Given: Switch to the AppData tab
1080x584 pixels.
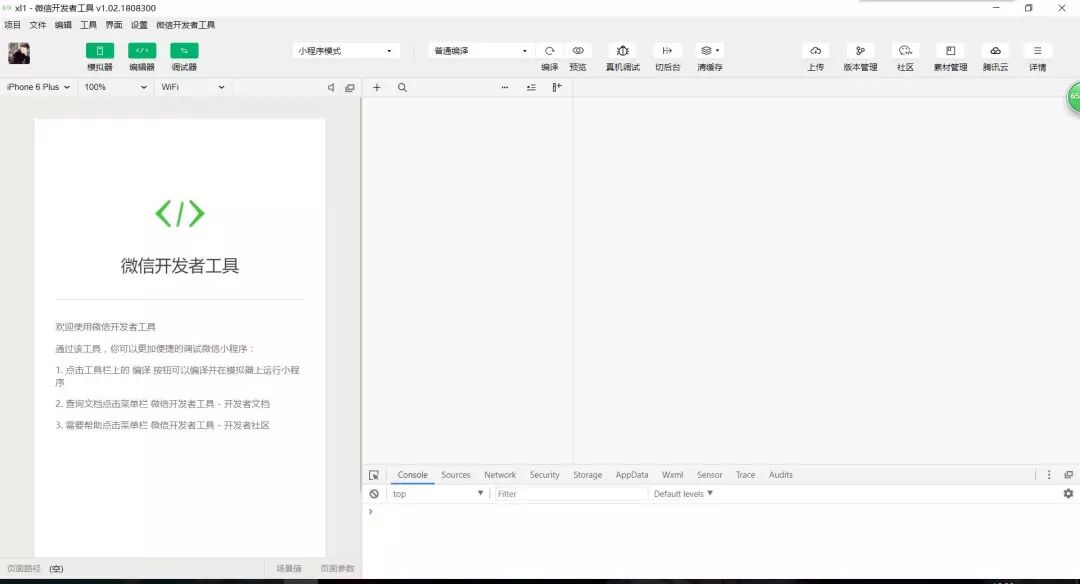Looking at the screenshot, I should [632, 475].
